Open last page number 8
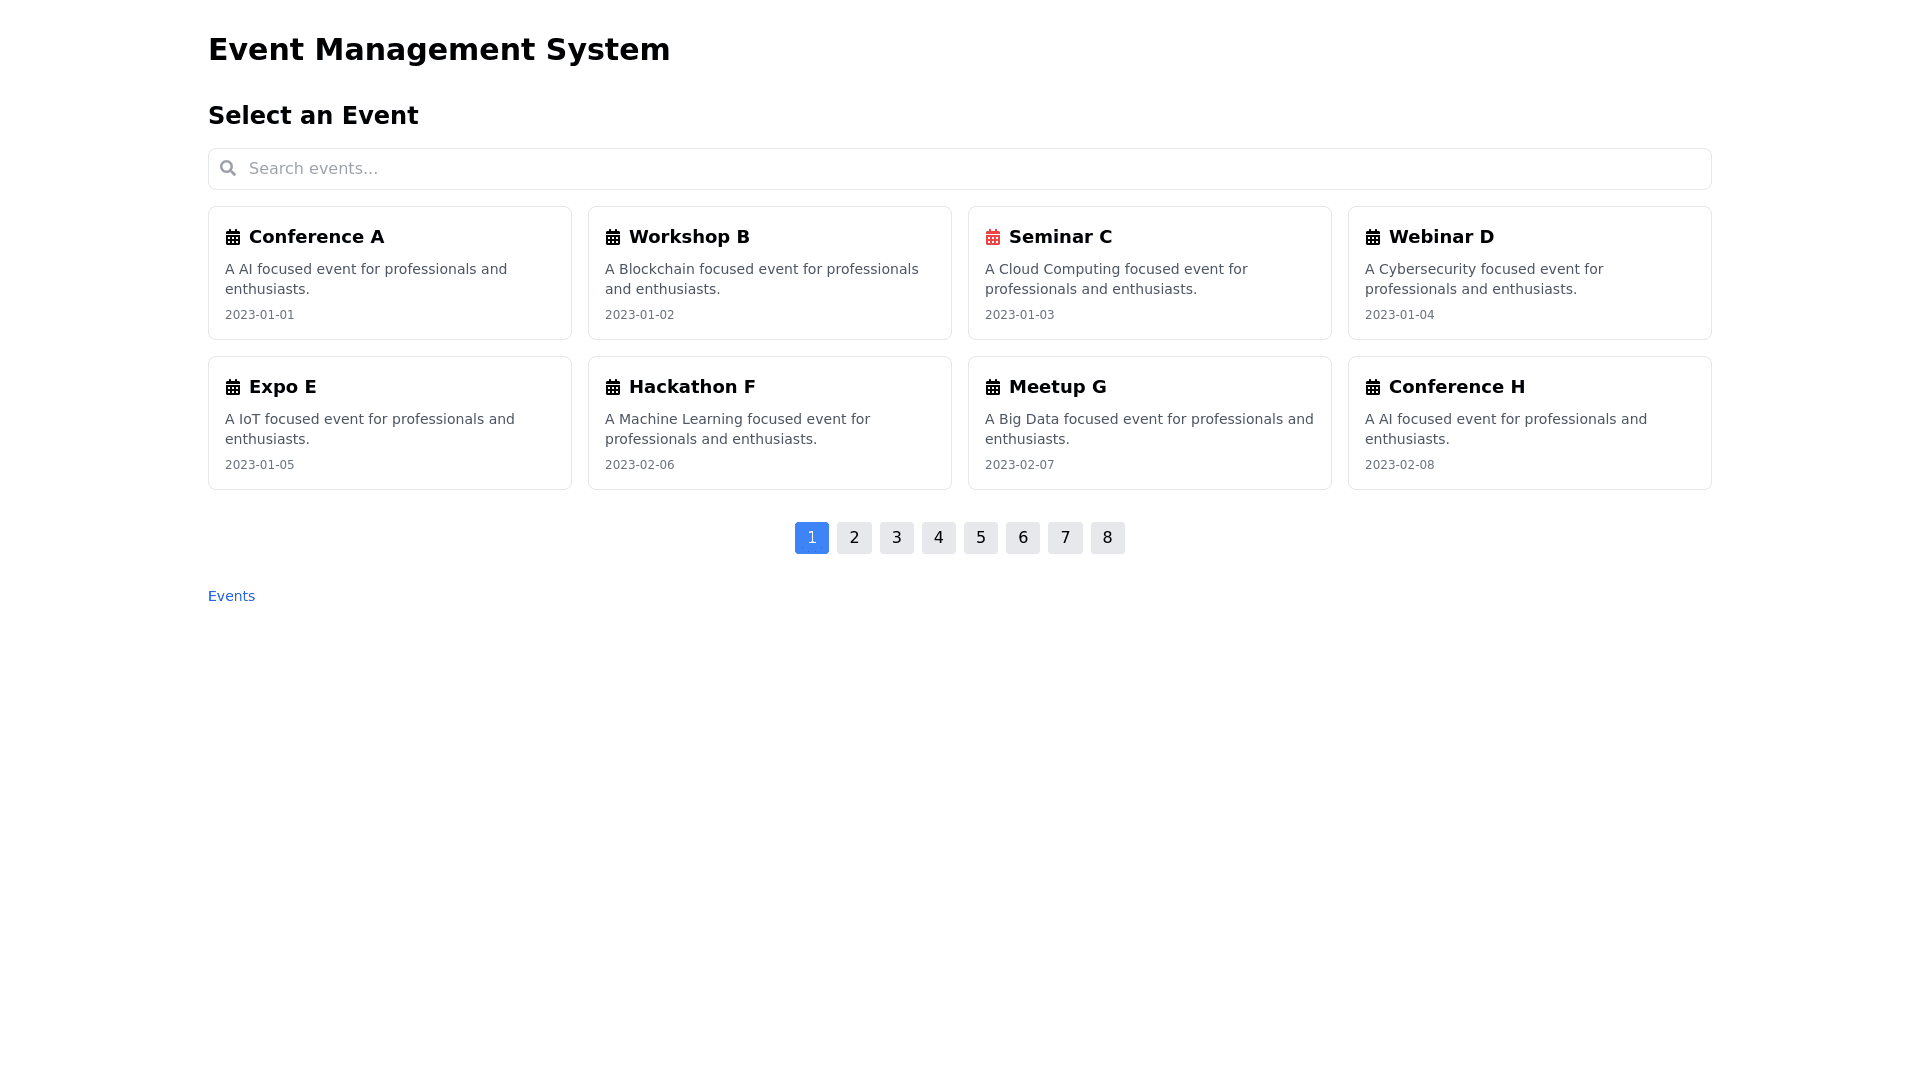 coord(1107,538)
